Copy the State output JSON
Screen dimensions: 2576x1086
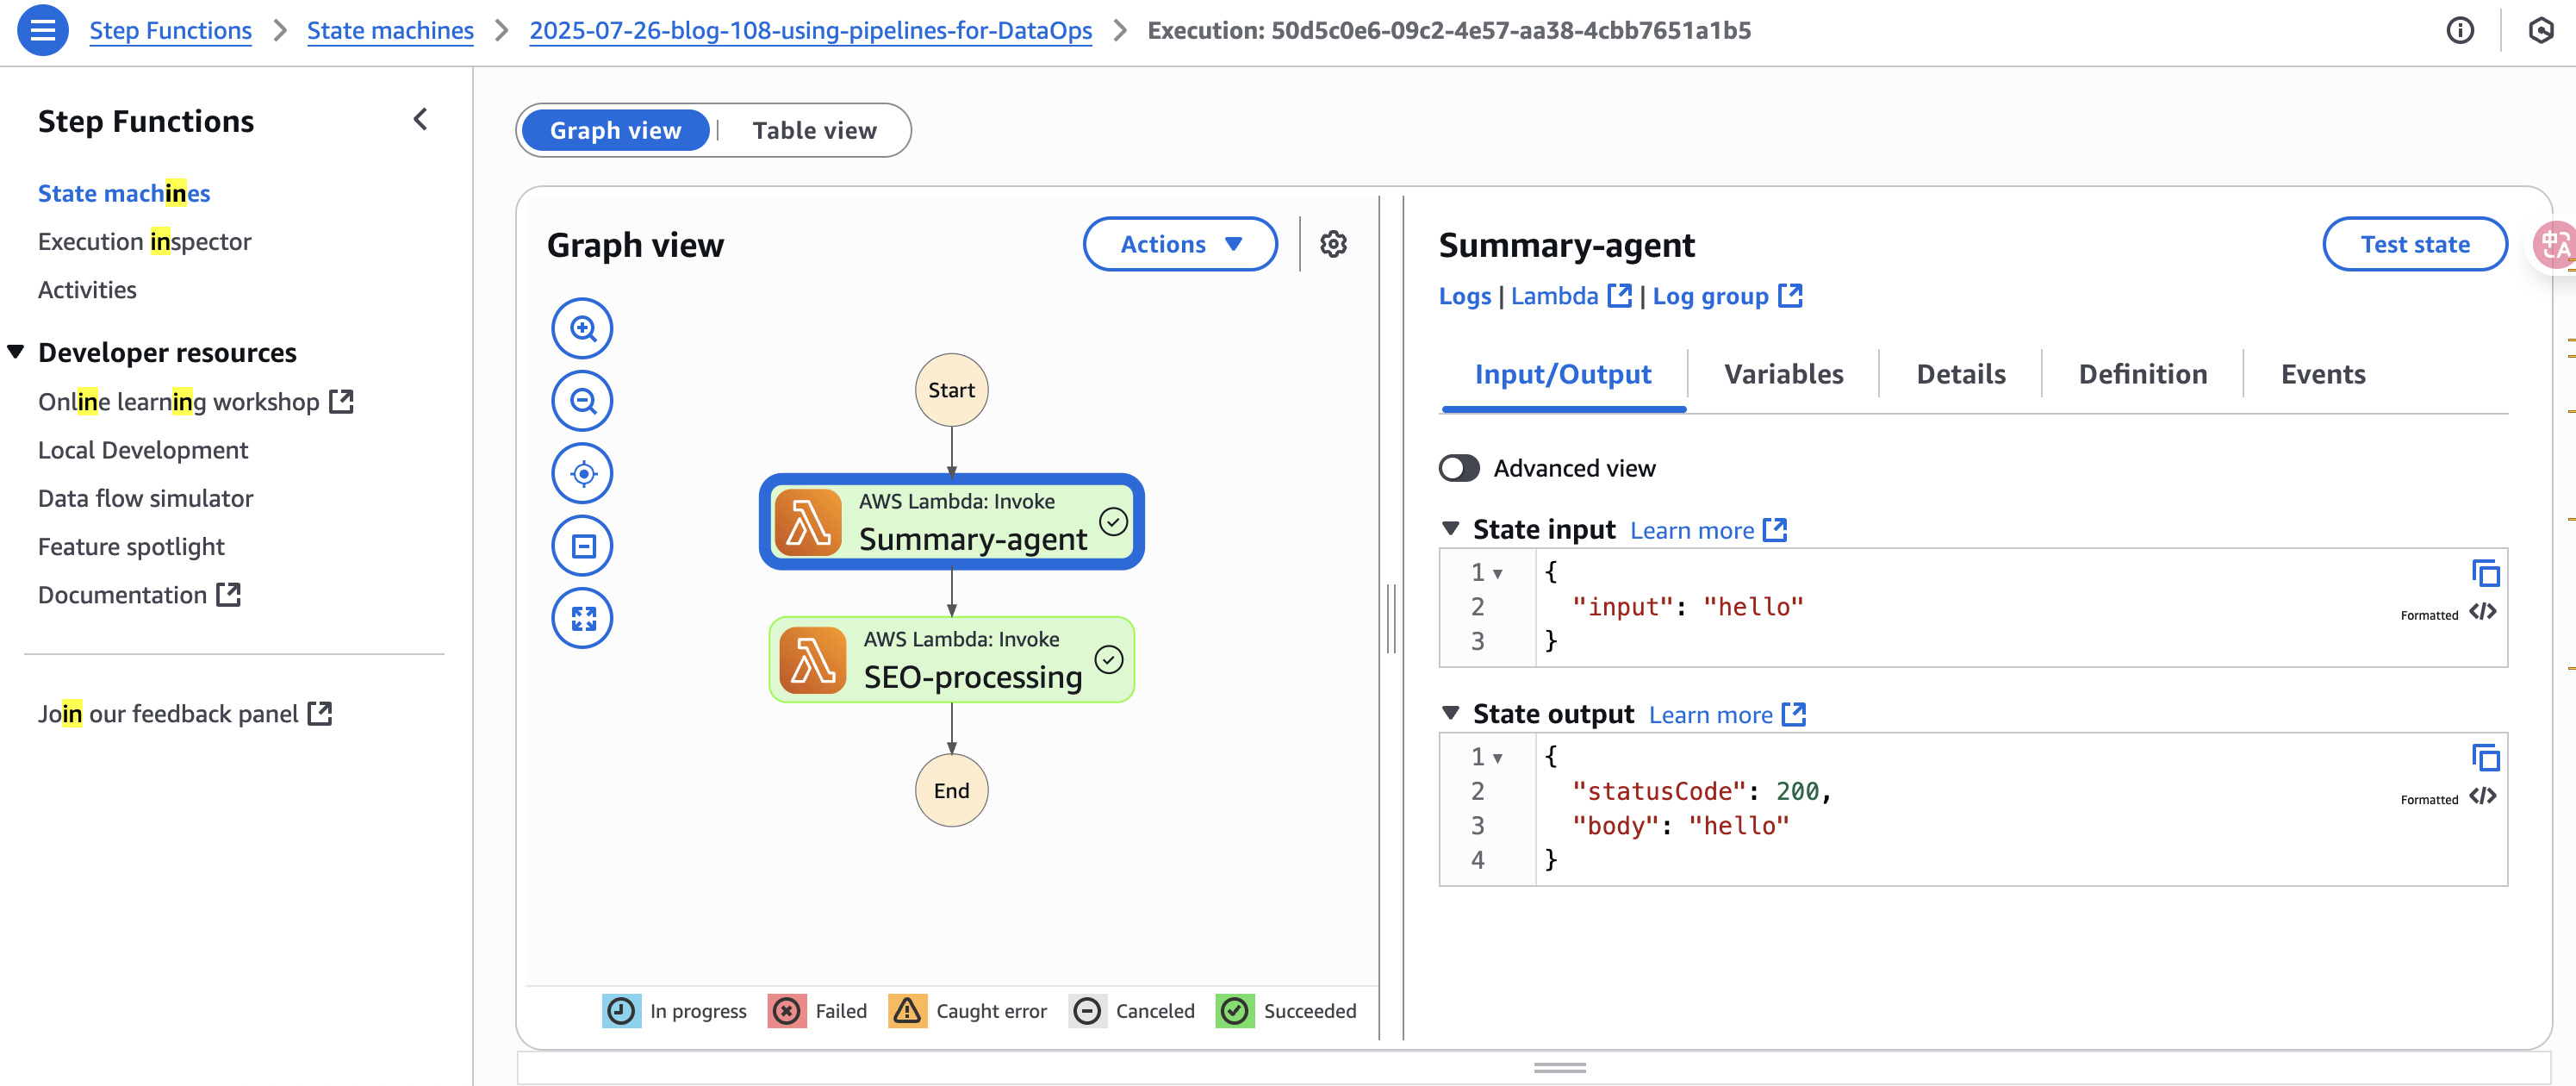tap(2485, 758)
